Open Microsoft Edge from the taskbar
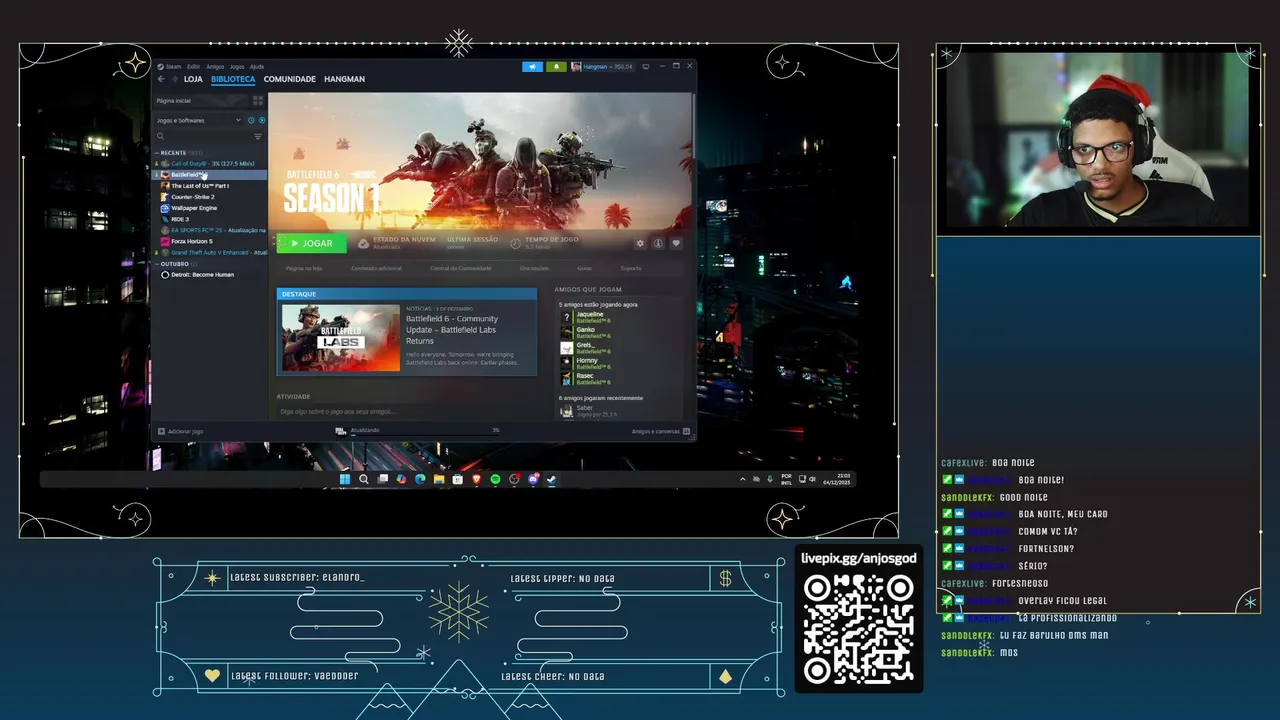The width and height of the screenshot is (1280, 720). [x=420, y=479]
